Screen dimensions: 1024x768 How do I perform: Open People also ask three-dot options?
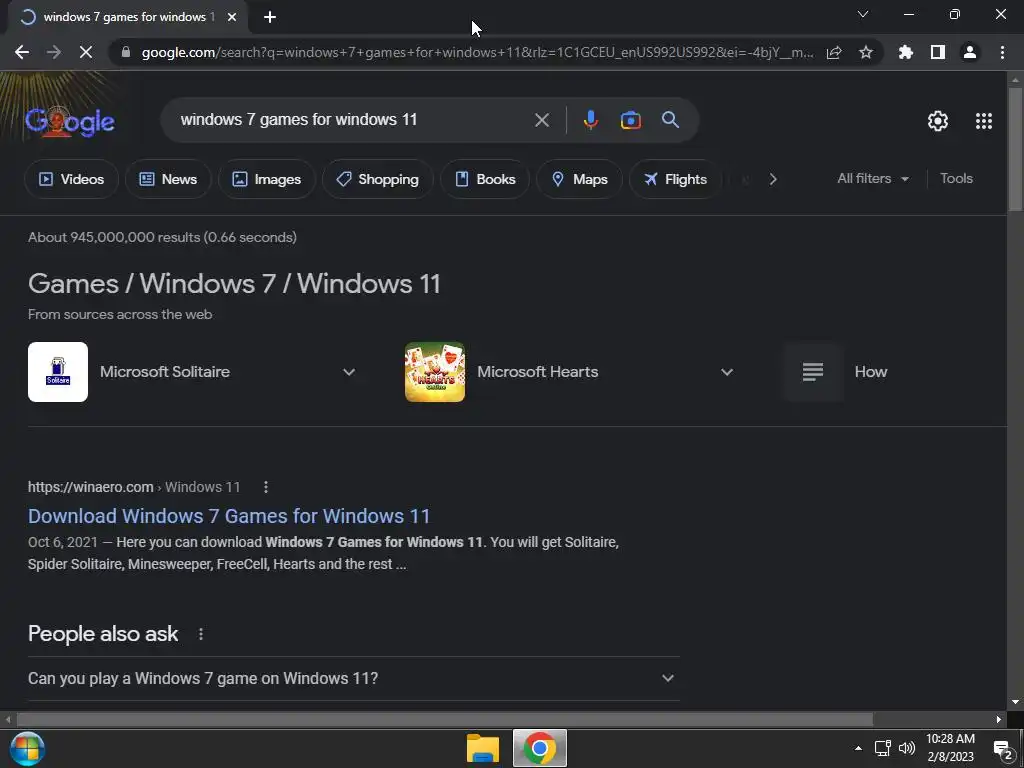tap(200, 634)
